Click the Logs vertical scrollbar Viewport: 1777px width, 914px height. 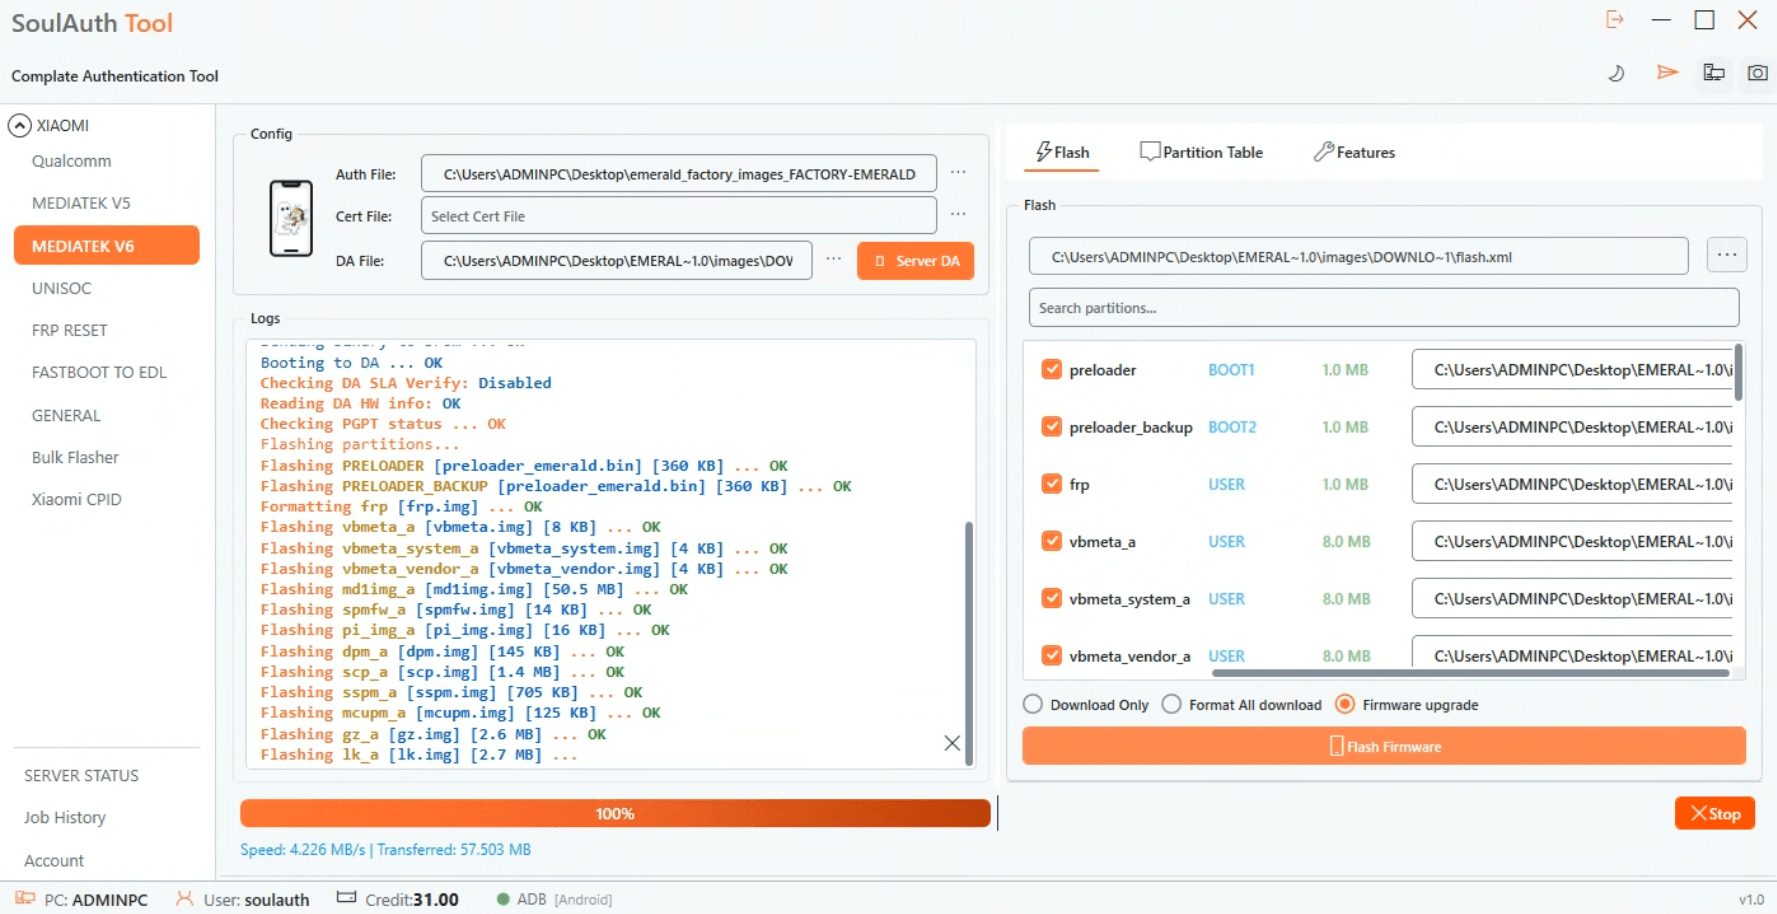tap(968, 642)
